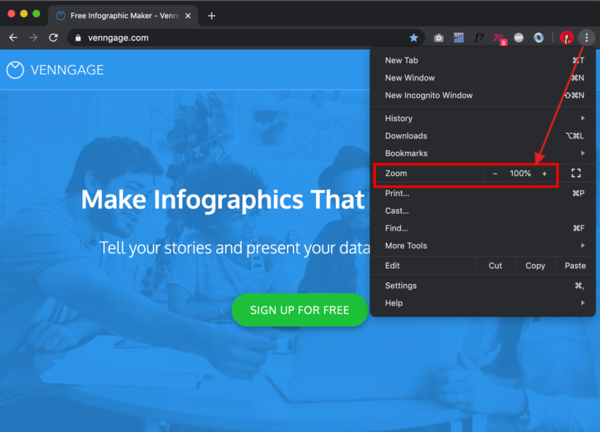Open Settings from the Chrome menu

tap(401, 285)
